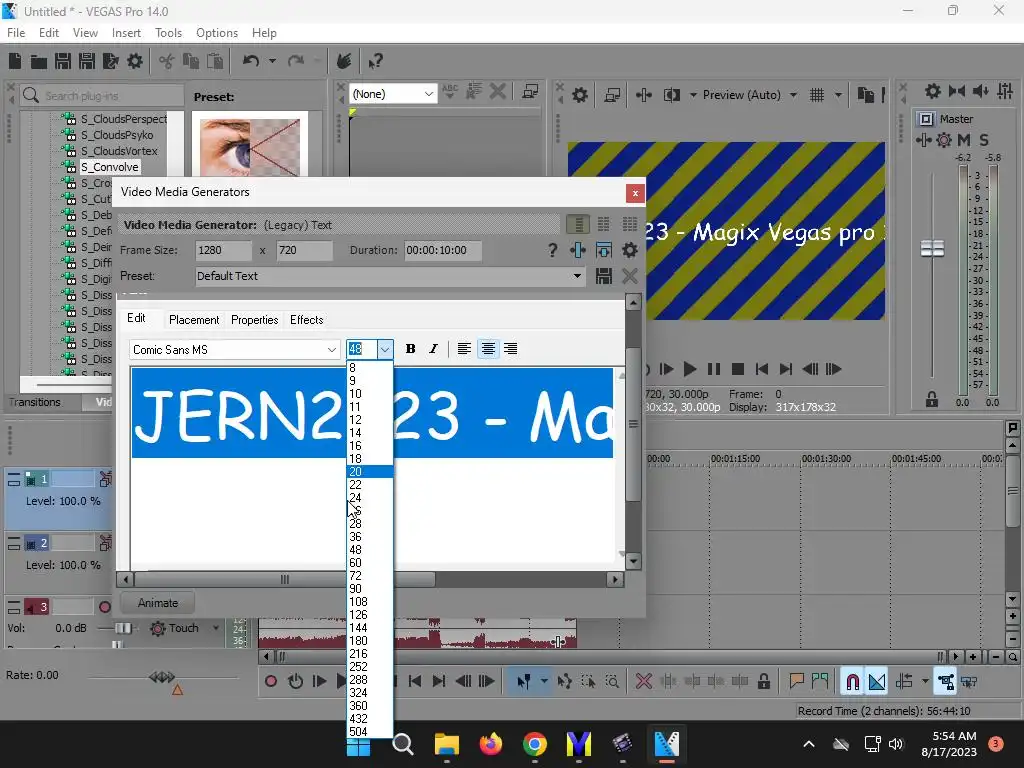Center align text in editor
This screenshot has height=768, width=1024.
point(488,349)
